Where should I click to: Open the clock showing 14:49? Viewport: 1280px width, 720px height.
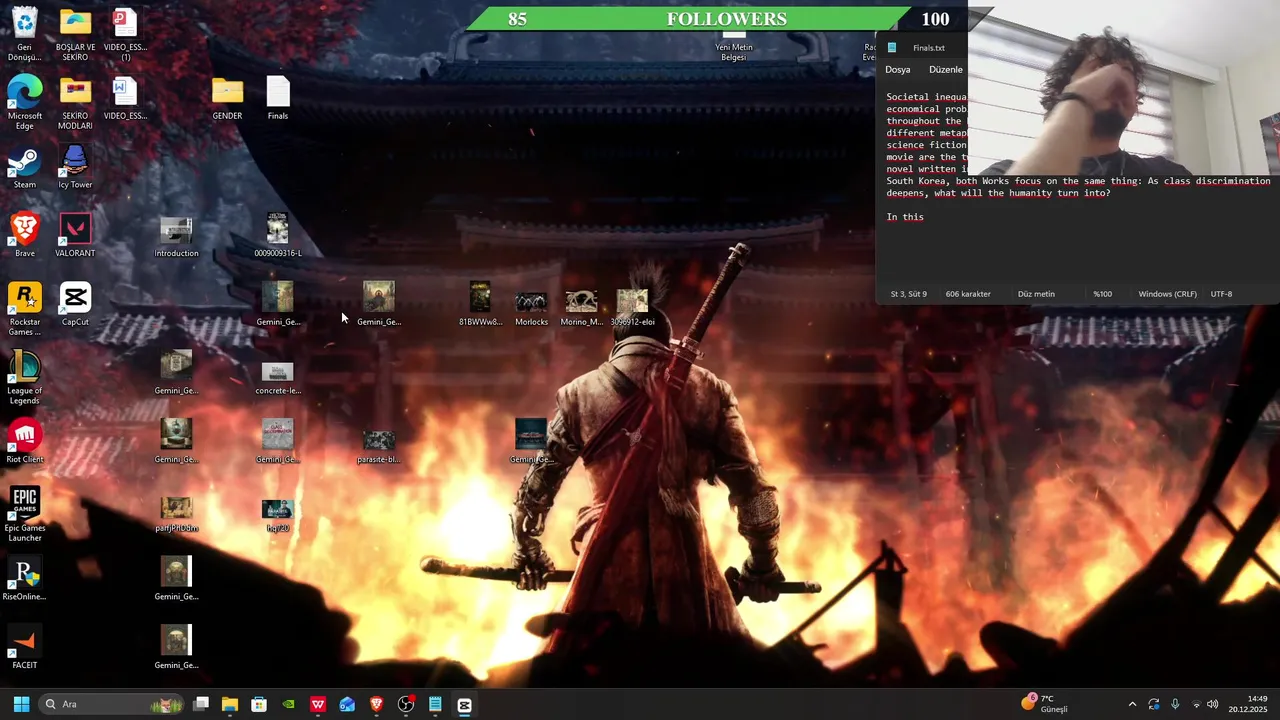click(1248, 704)
